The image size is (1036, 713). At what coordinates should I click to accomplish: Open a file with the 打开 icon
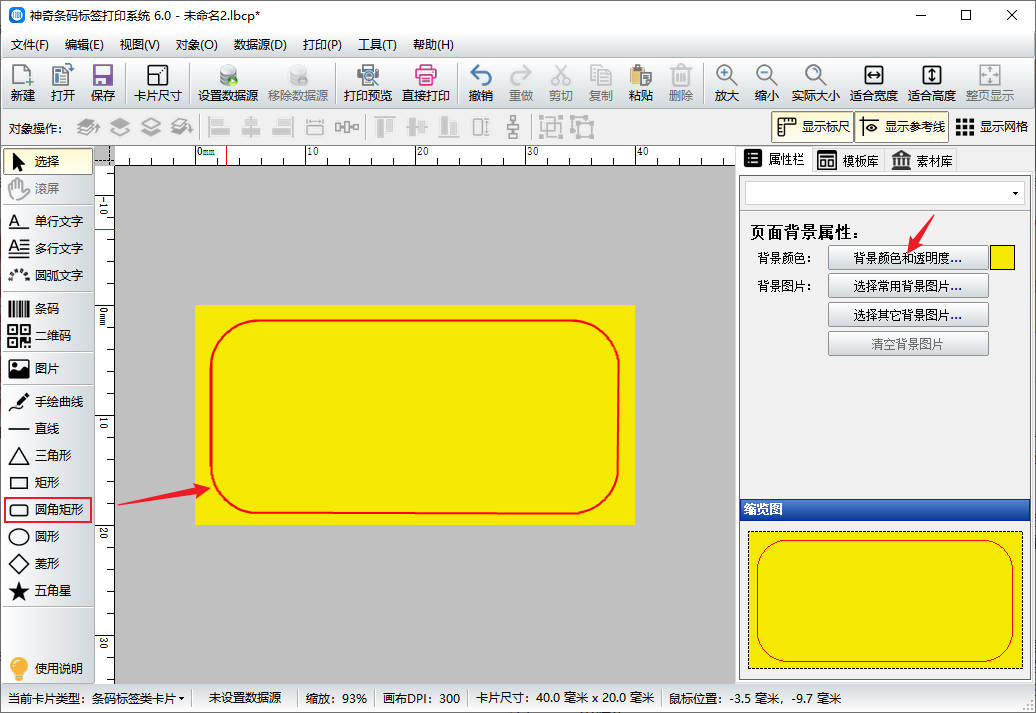tap(63, 82)
